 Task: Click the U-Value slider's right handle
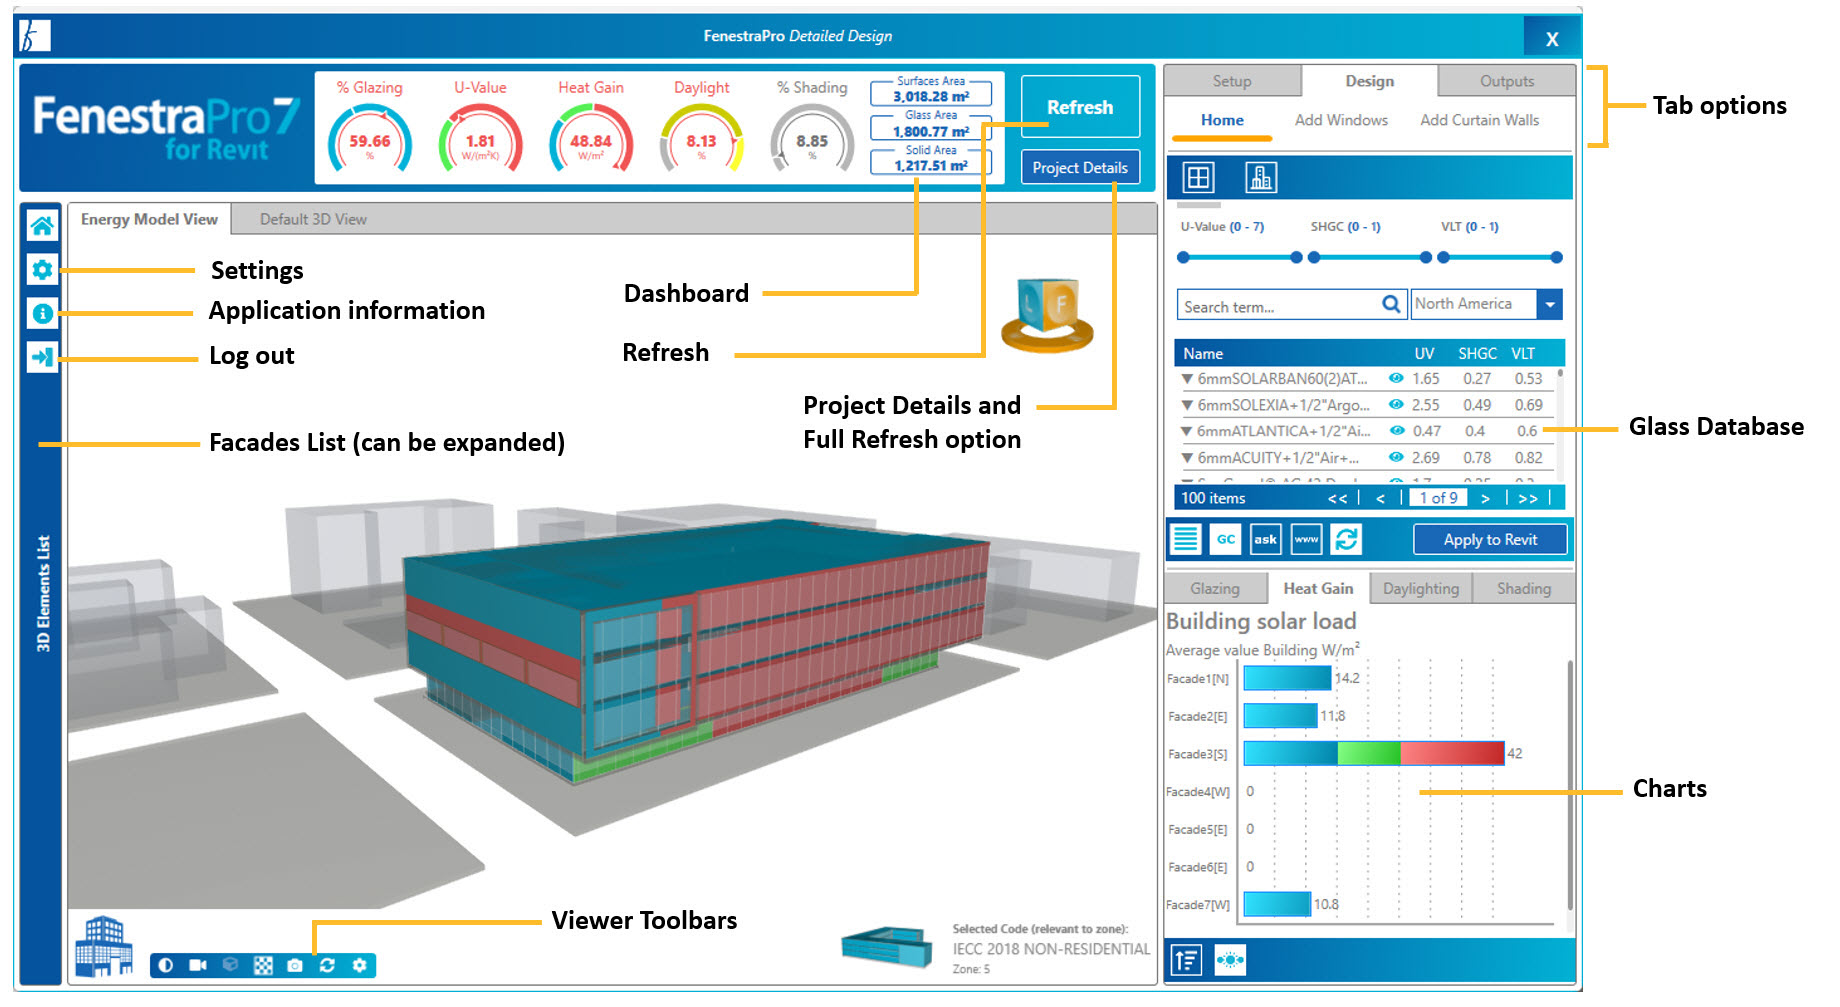[x=1296, y=257]
